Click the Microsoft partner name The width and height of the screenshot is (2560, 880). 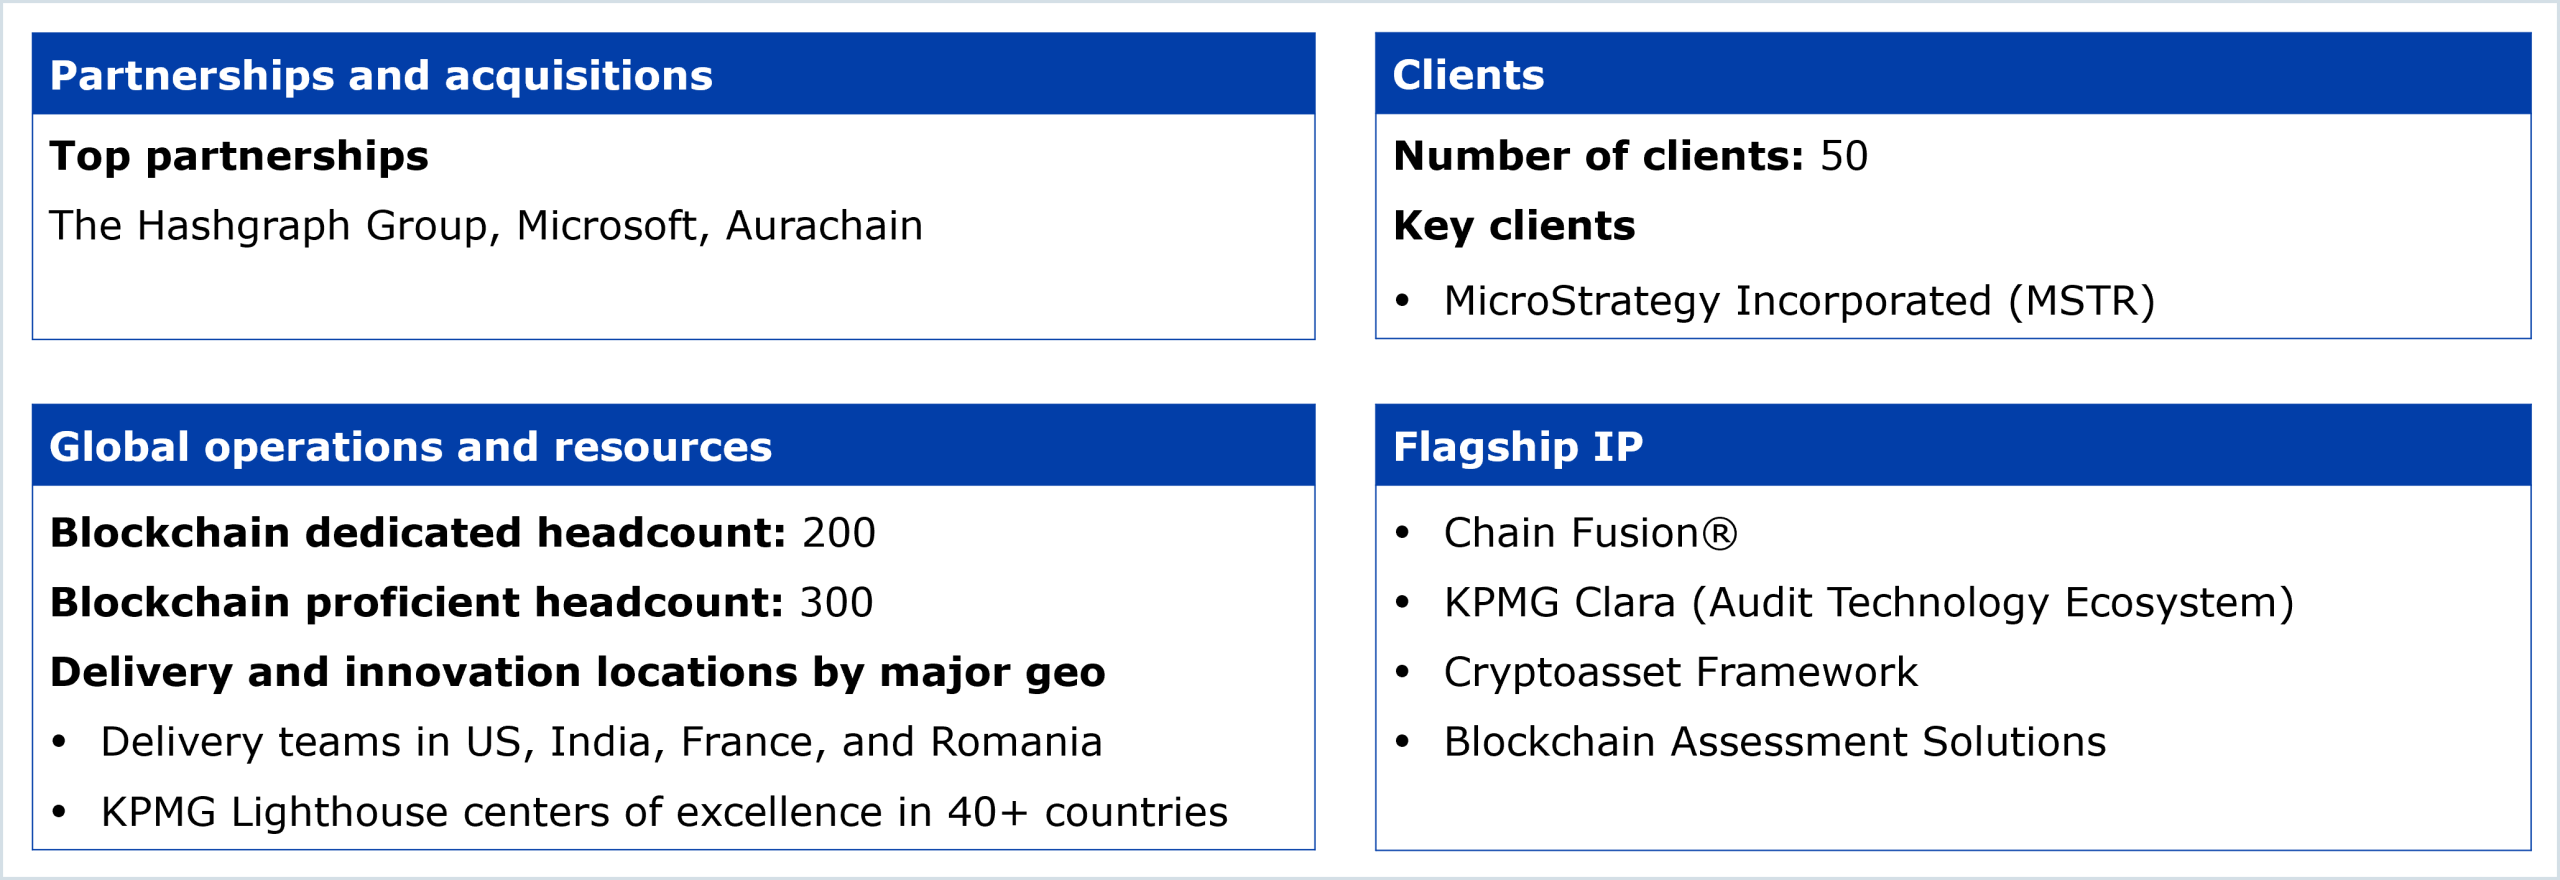[606, 226]
